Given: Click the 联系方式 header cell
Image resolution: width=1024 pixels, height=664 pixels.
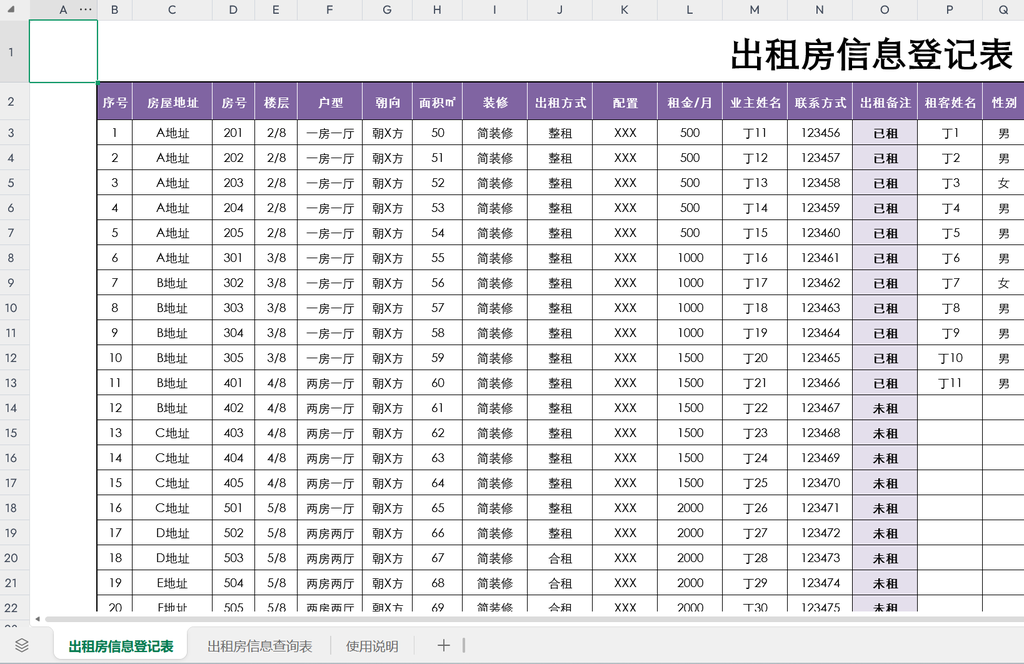Looking at the screenshot, I should (x=820, y=103).
